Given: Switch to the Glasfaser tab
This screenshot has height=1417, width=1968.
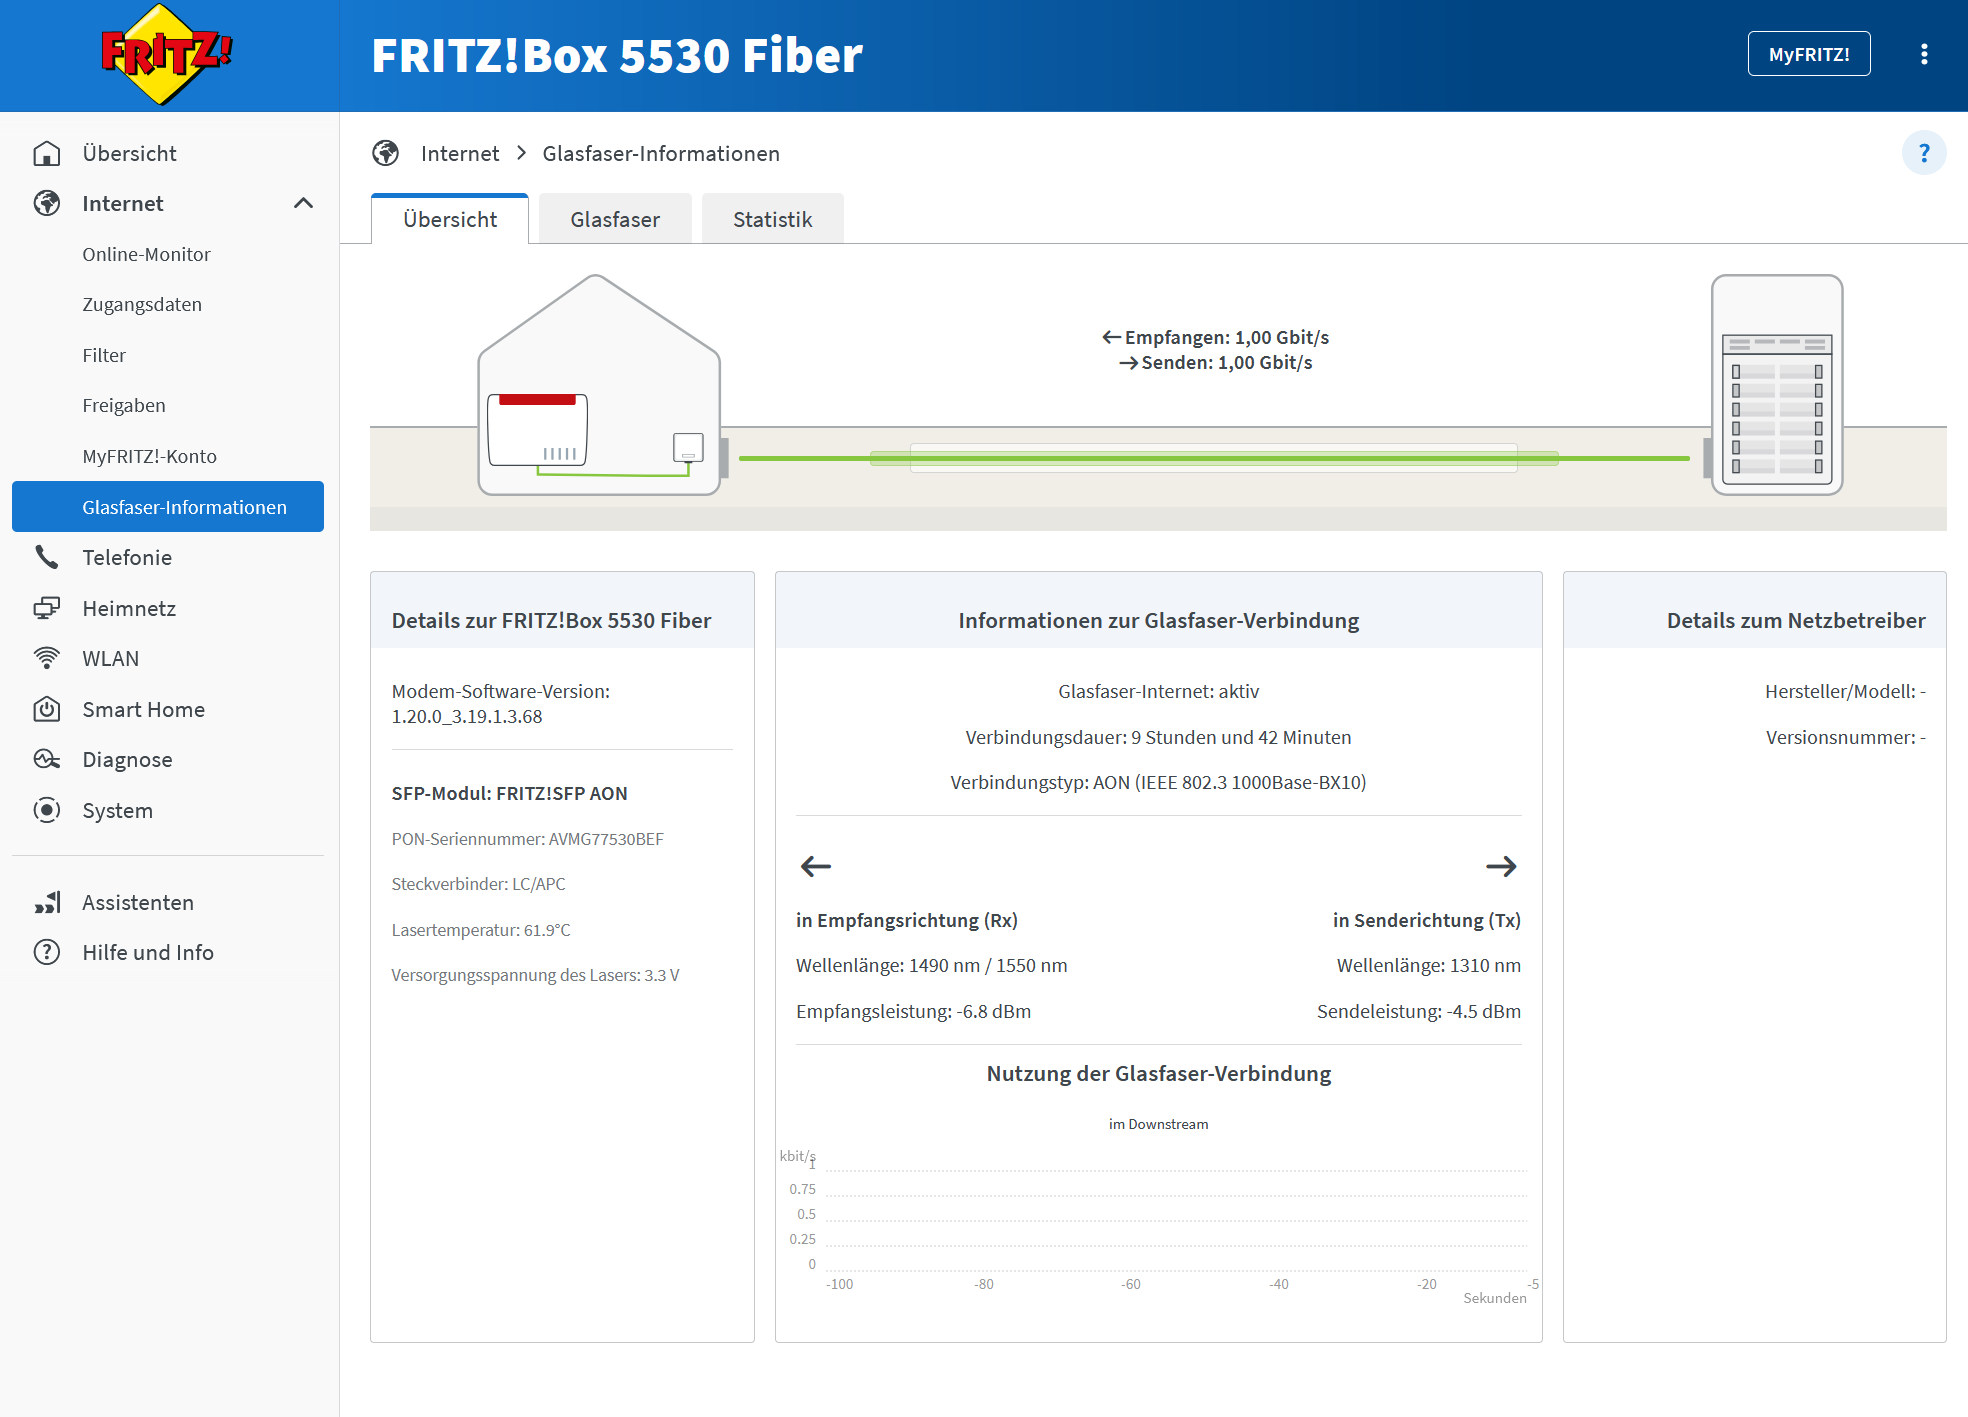Looking at the screenshot, I should click(x=615, y=219).
